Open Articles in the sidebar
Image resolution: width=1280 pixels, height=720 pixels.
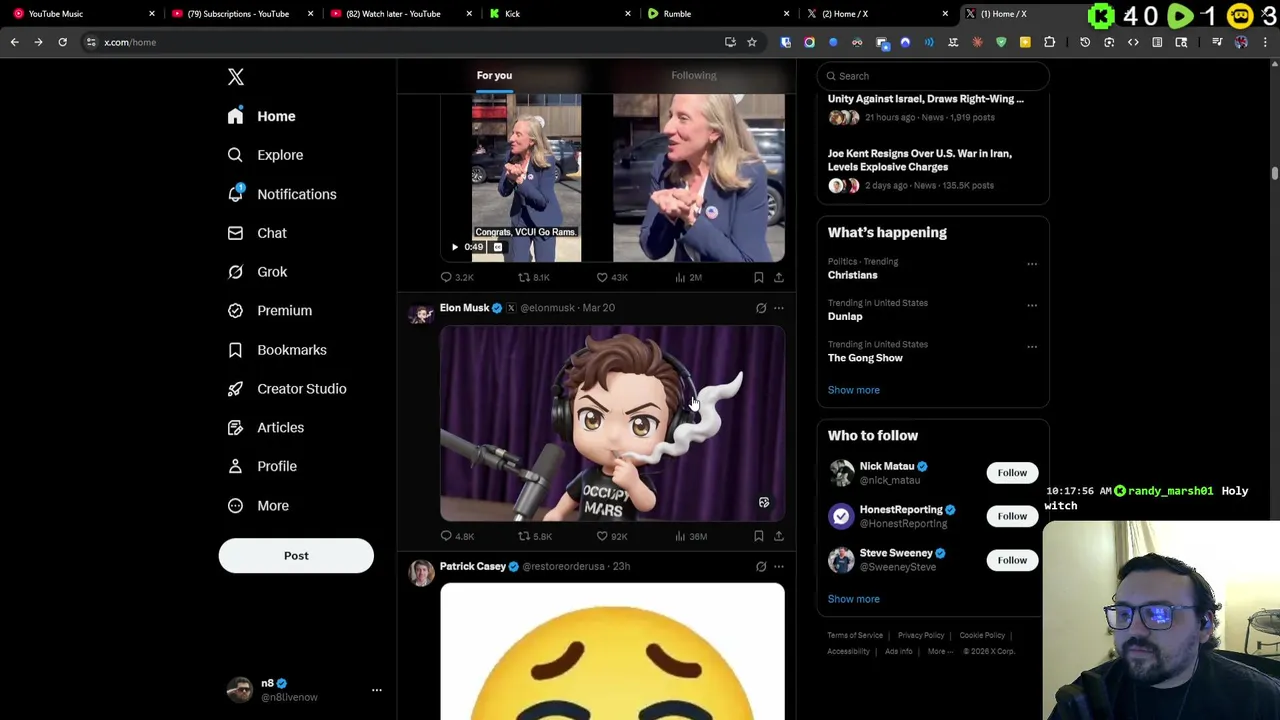pos(266,428)
